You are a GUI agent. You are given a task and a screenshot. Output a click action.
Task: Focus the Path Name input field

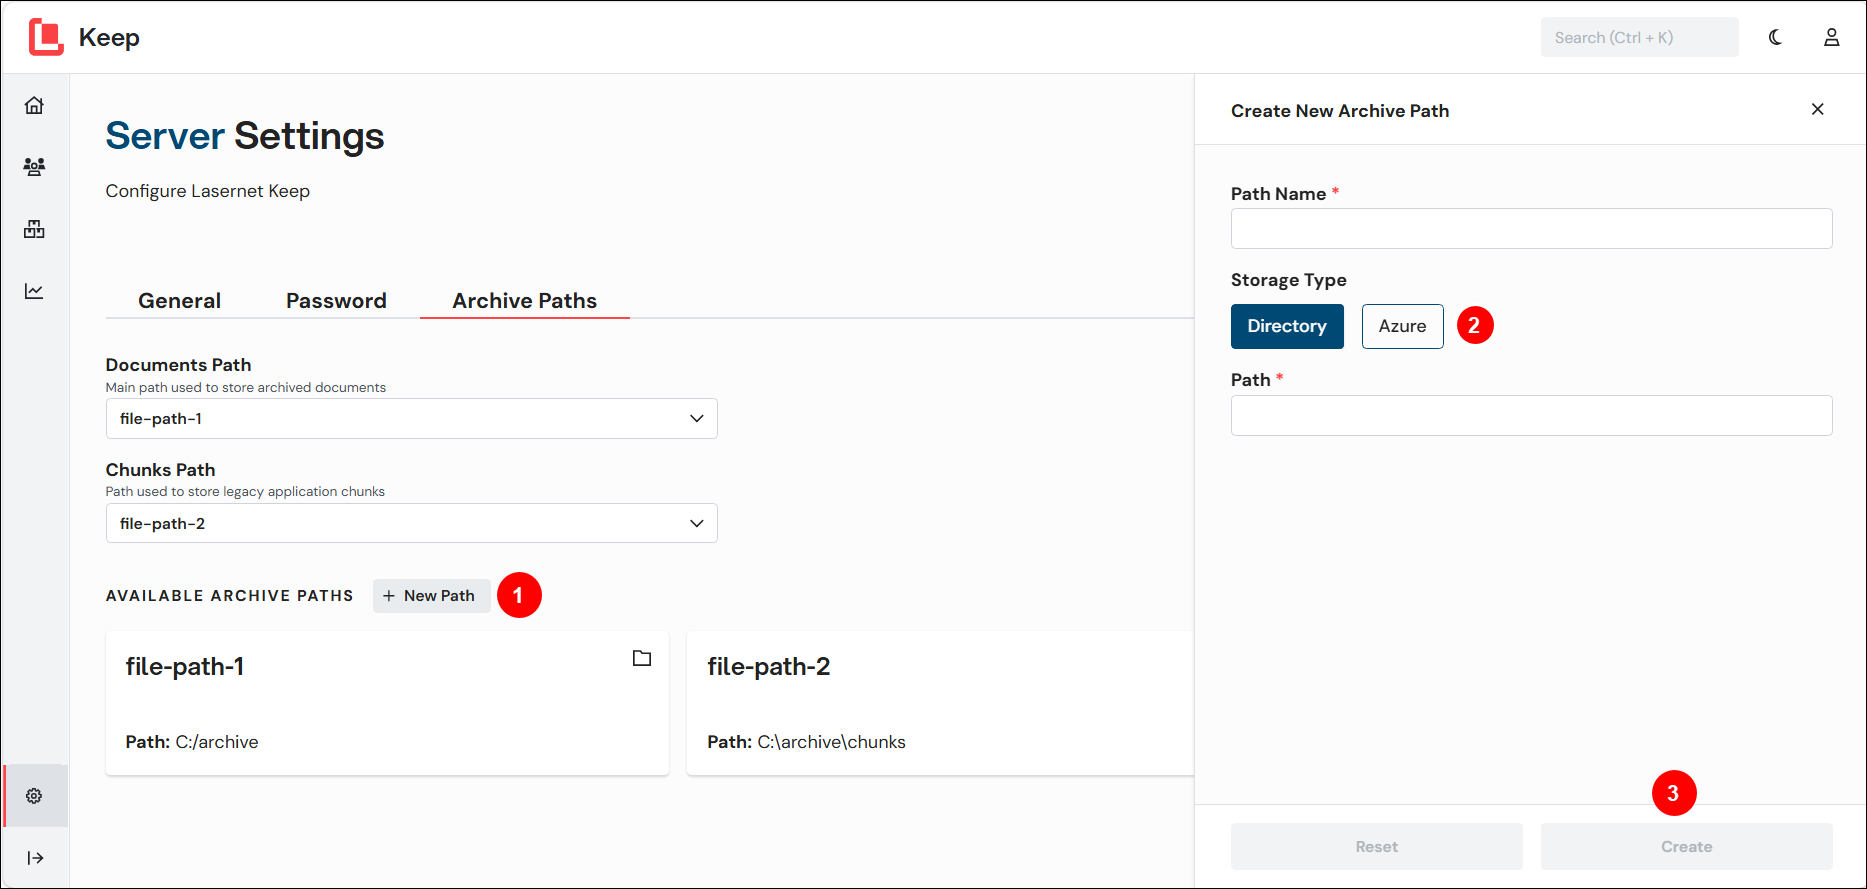(x=1531, y=228)
